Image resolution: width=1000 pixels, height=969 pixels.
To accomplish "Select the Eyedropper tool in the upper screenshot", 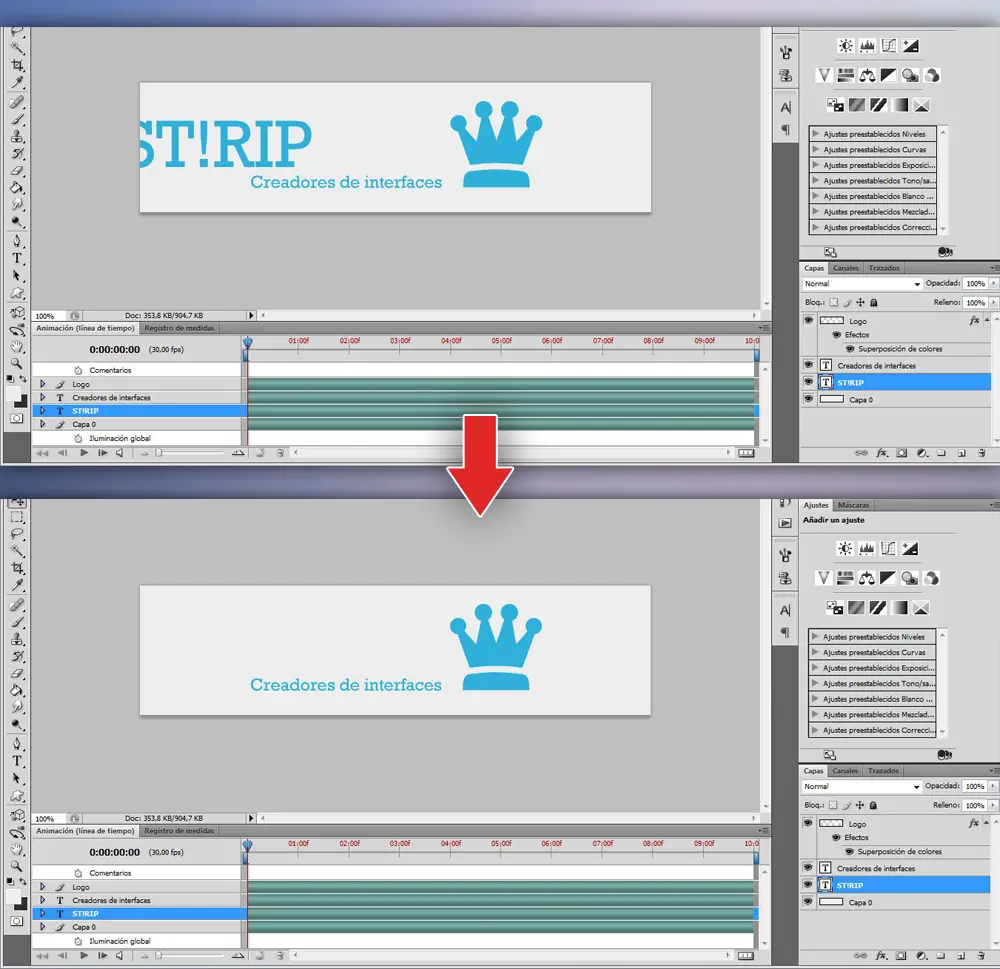I will (x=17, y=82).
